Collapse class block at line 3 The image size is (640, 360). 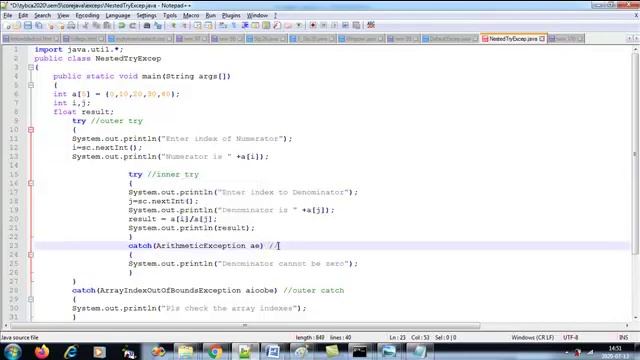[31, 67]
